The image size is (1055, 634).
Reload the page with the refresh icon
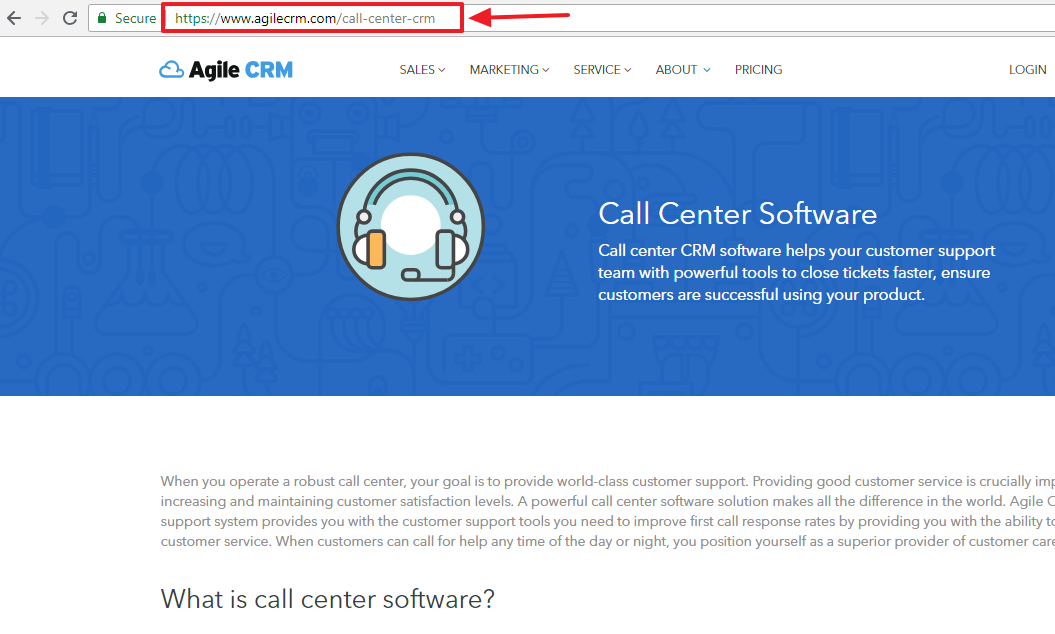[69, 17]
